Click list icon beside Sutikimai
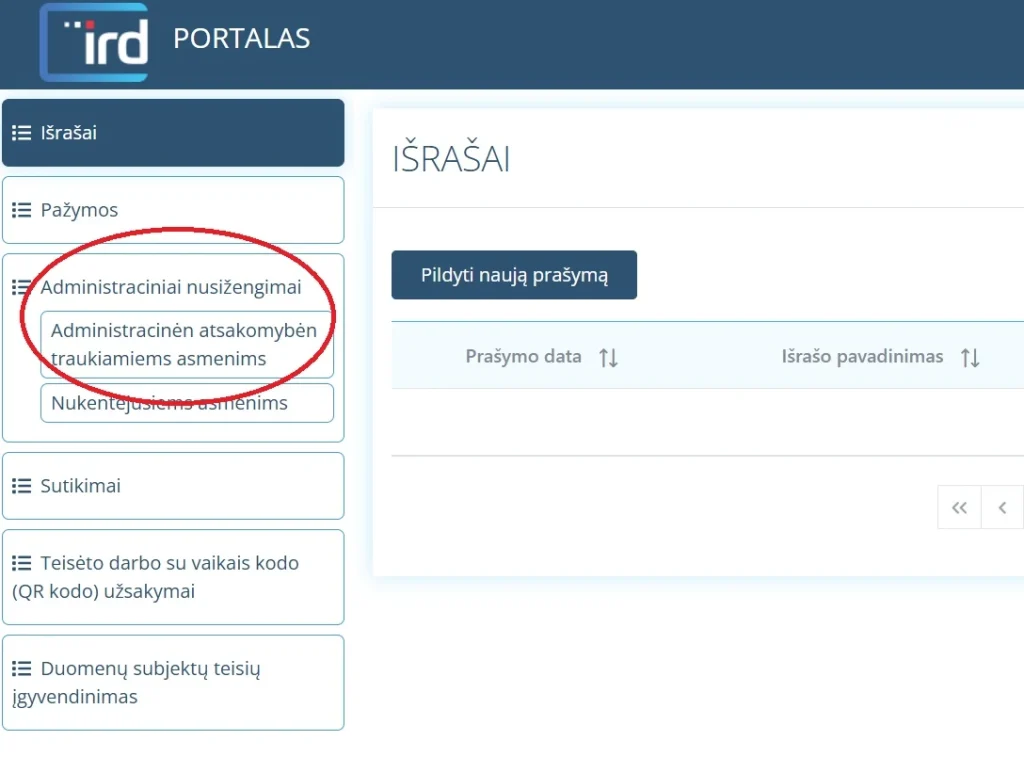Image resolution: width=1024 pixels, height=757 pixels. [x=21, y=486]
